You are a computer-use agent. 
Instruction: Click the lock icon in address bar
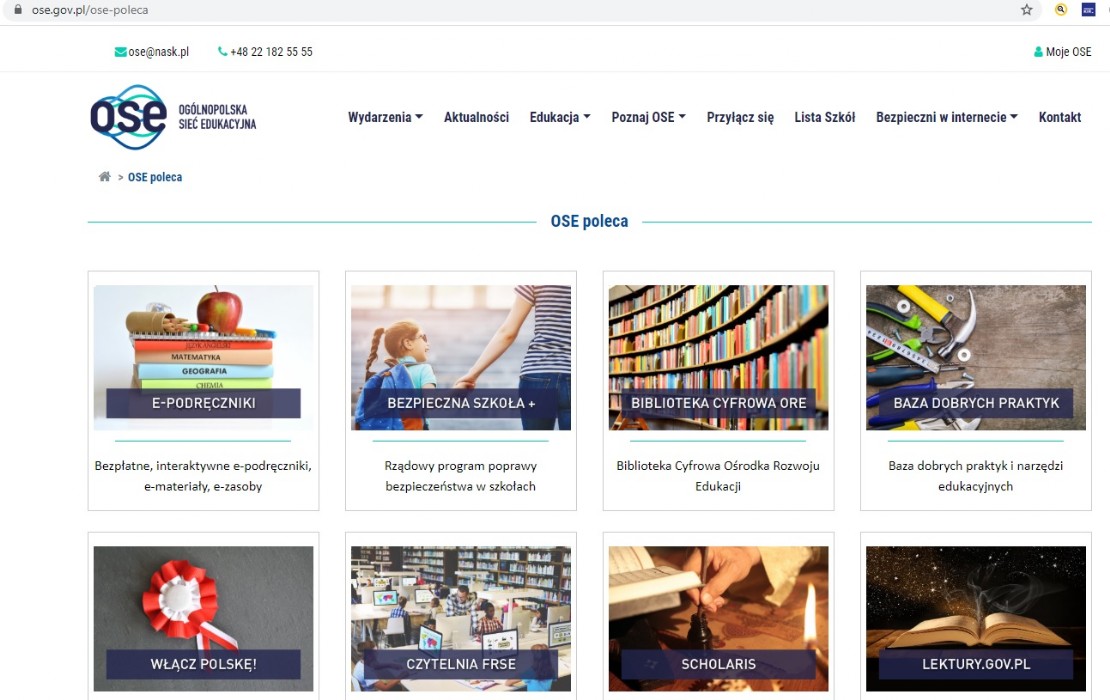coord(18,9)
